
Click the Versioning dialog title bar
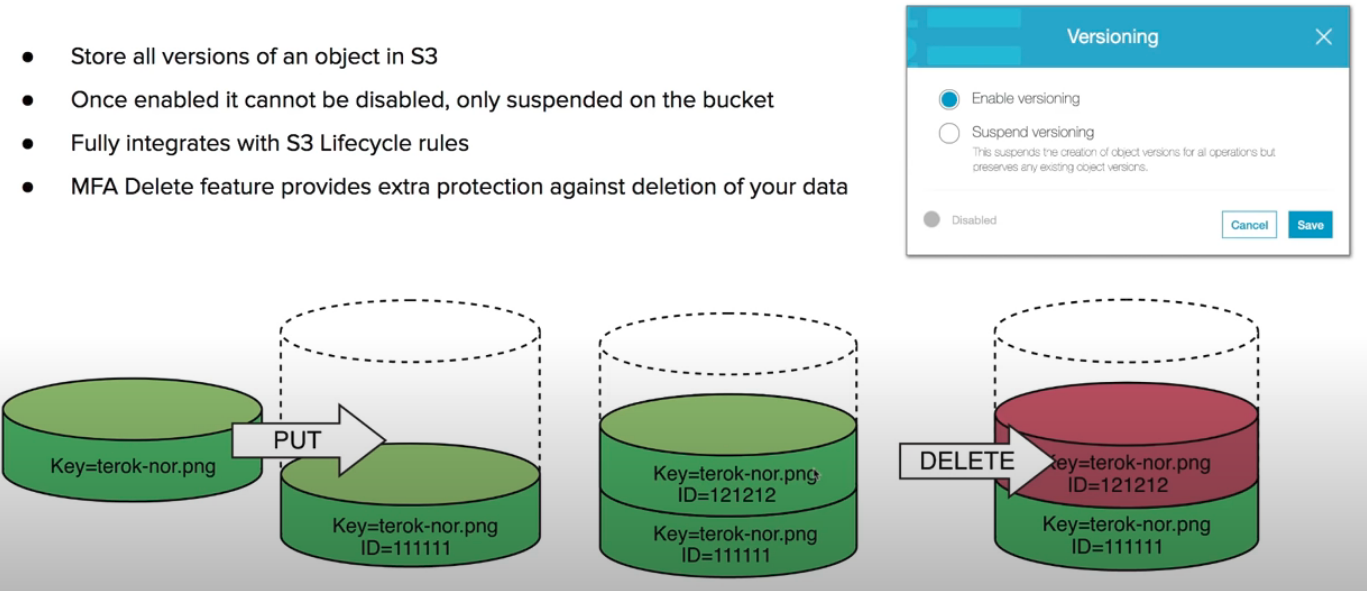point(1112,36)
